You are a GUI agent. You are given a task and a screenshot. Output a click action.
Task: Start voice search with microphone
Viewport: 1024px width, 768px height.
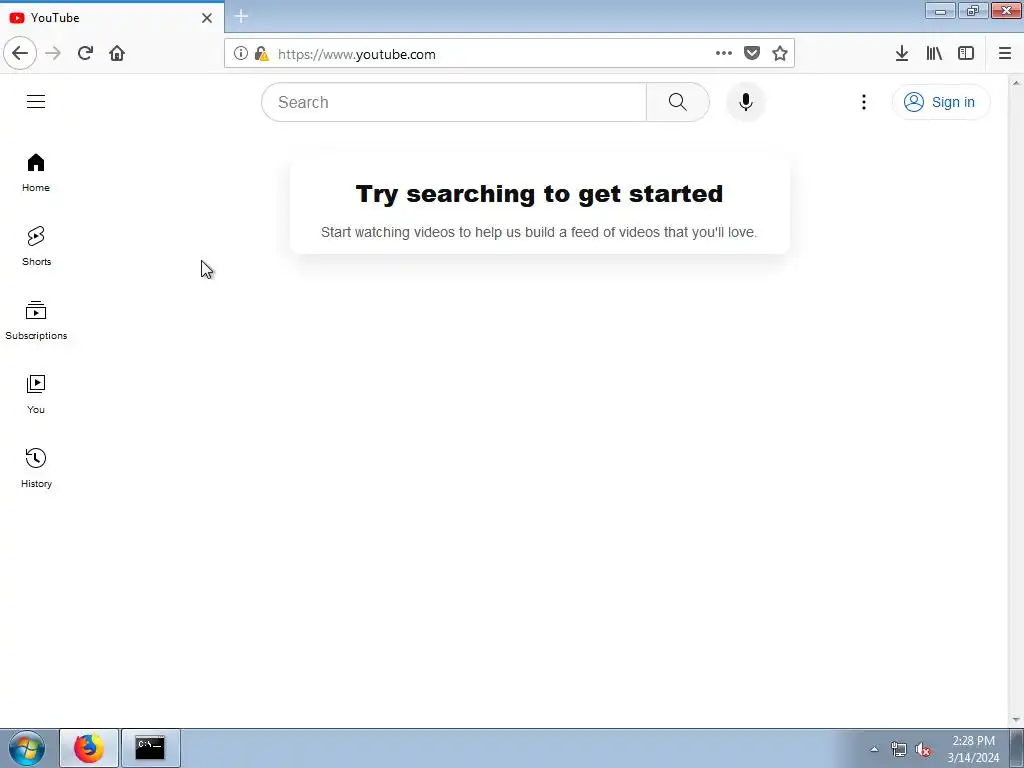pyautogui.click(x=745, y=102)
